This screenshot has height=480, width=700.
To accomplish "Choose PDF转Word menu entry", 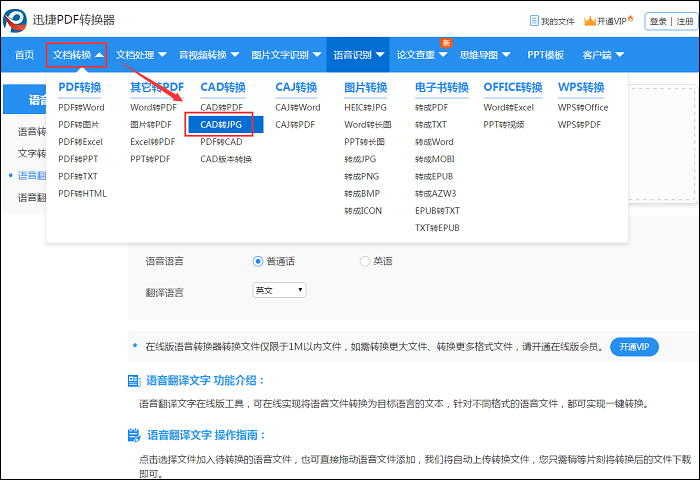I will click(x=81, y=108).
